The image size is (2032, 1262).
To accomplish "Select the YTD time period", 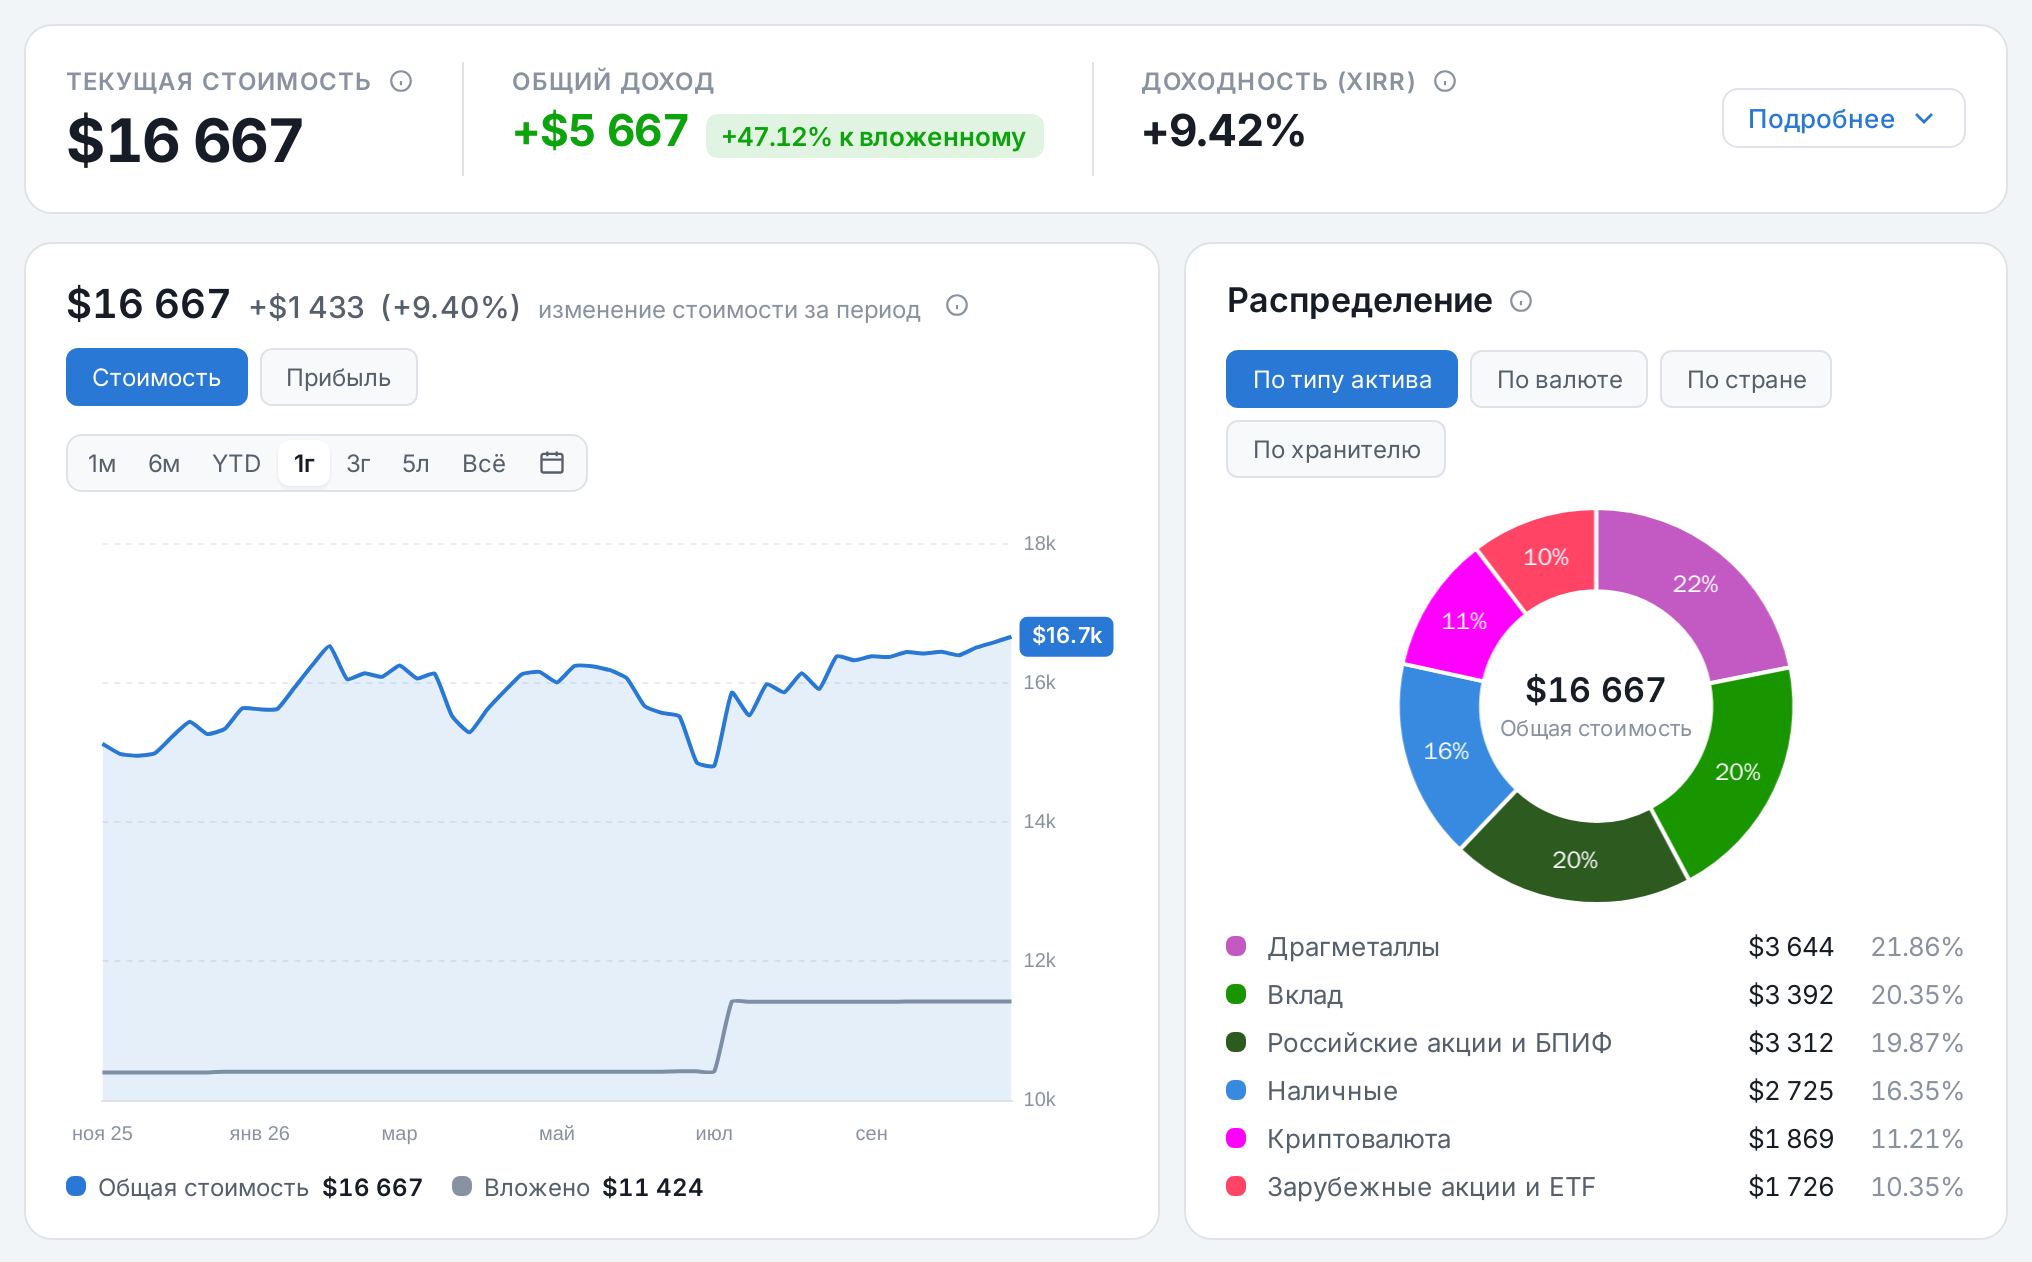I will coord(236,464).
